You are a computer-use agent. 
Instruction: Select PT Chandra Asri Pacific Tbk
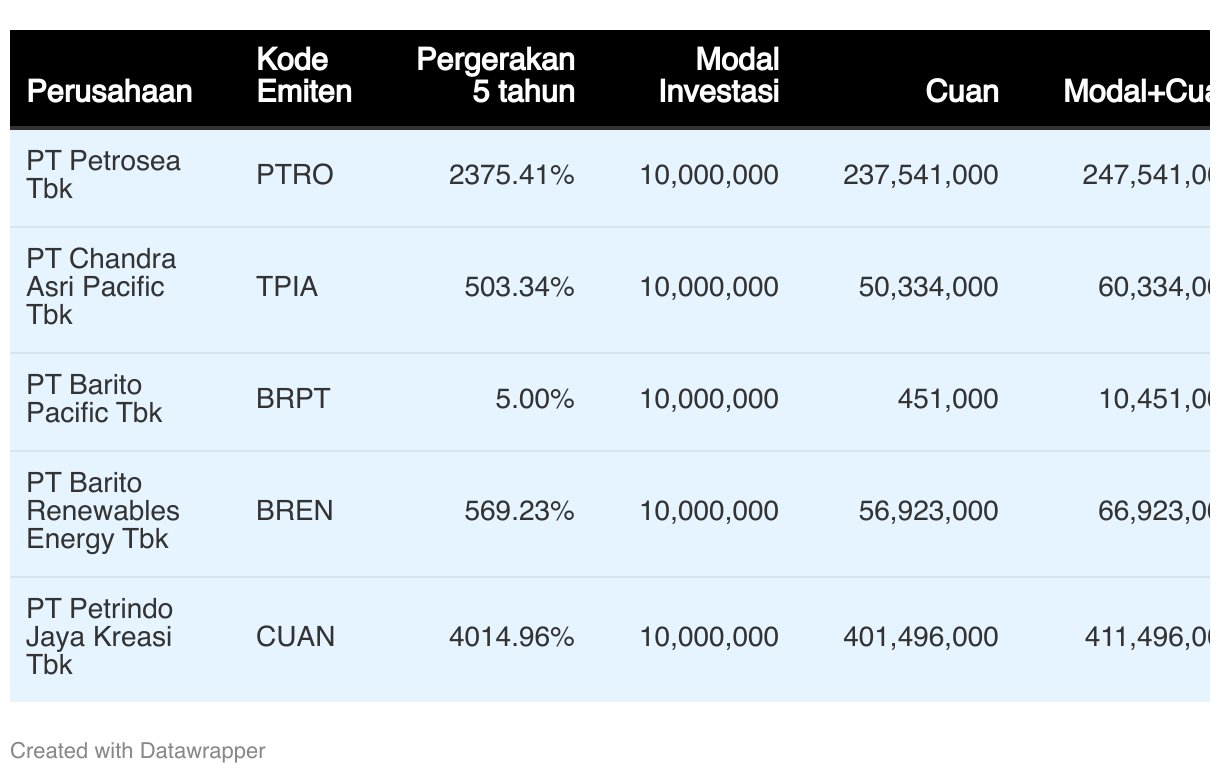point(101,287)
